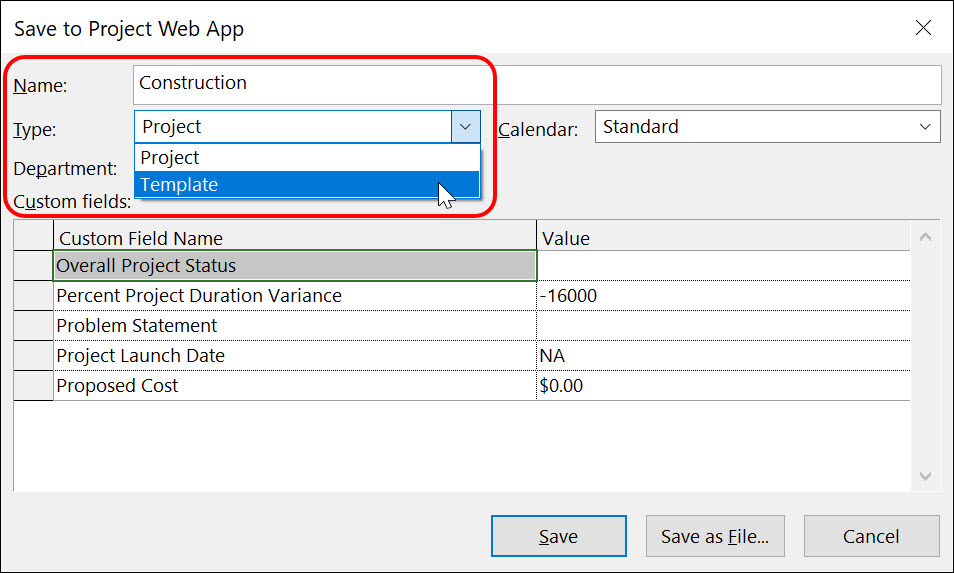
Task: Close the Save to Project Web App dialog
Action: click(923, 28)
